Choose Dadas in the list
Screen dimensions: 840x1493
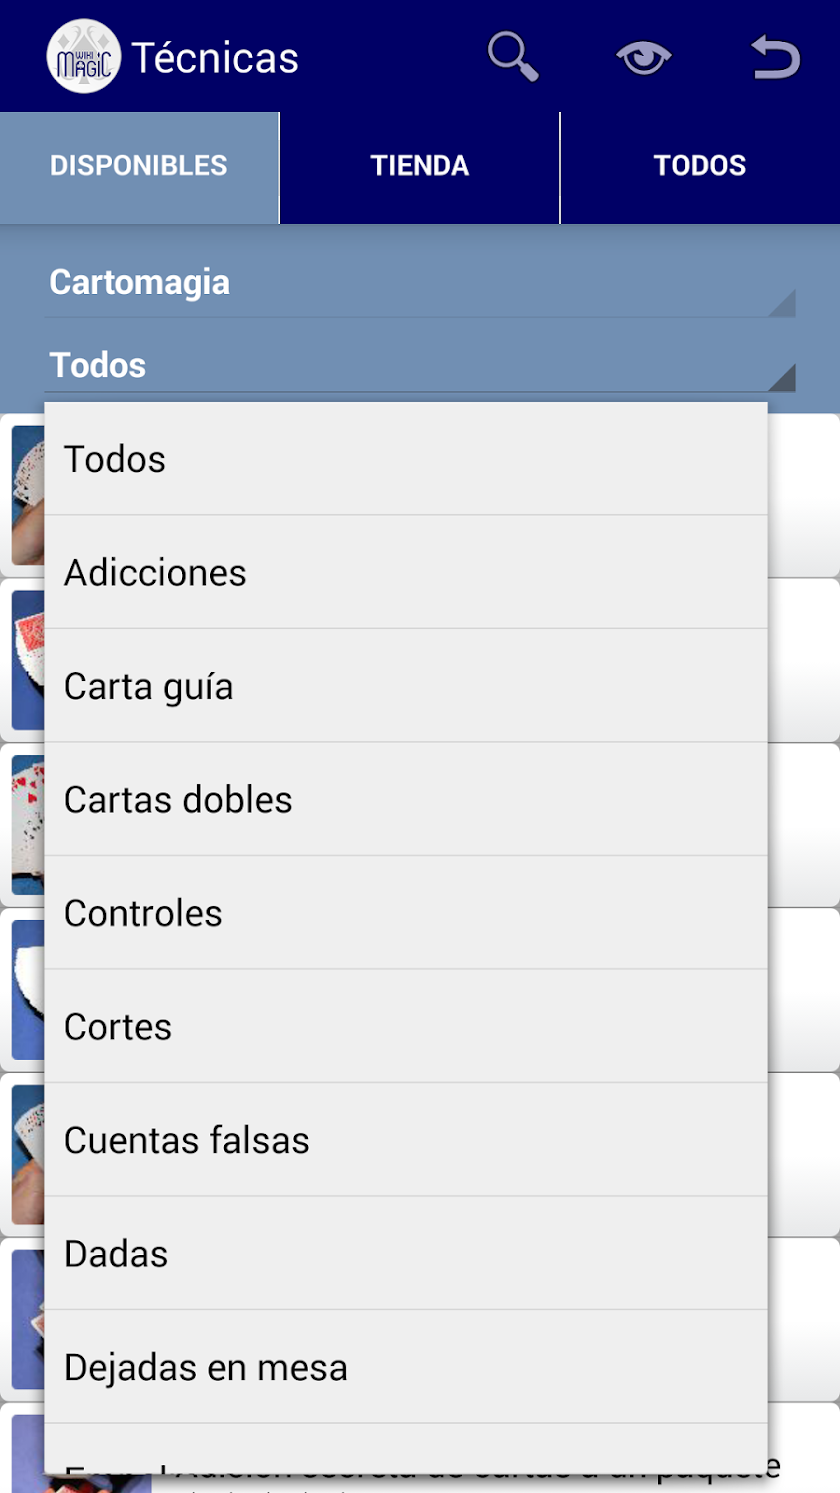(406, 1254)
